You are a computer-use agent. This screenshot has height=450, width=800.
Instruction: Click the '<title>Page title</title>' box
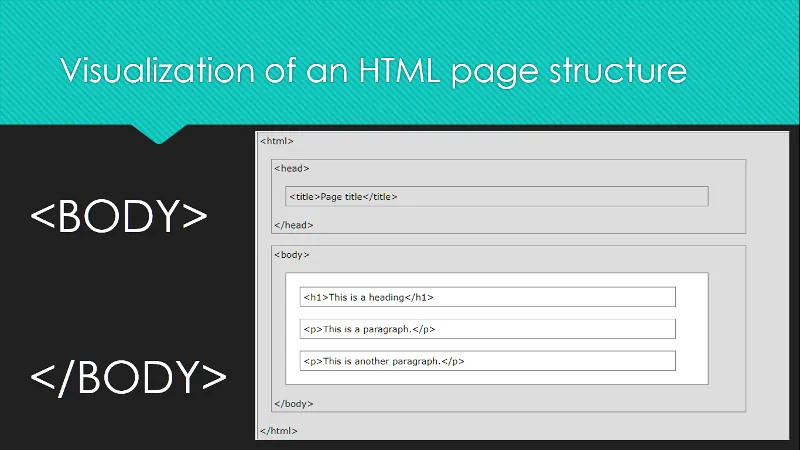tap(497, 196)
